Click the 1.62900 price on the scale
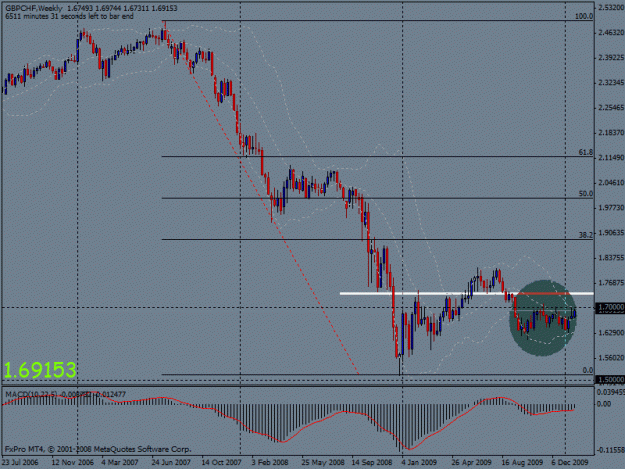 (x=611, y=333)
